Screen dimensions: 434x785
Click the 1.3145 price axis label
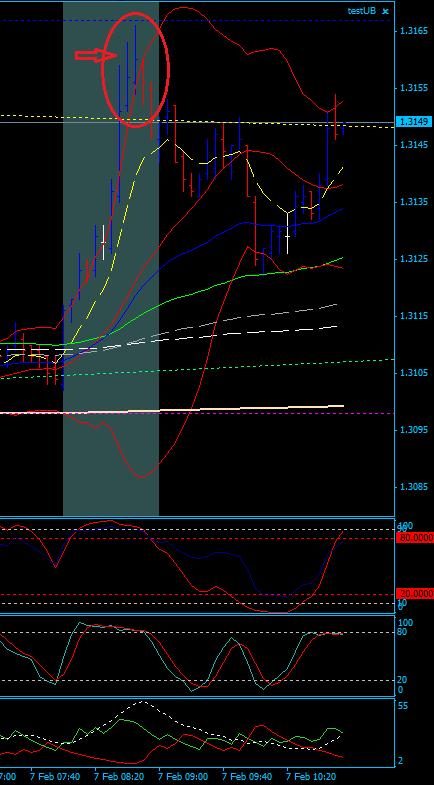pyautogui.click(x=413, y=145)
